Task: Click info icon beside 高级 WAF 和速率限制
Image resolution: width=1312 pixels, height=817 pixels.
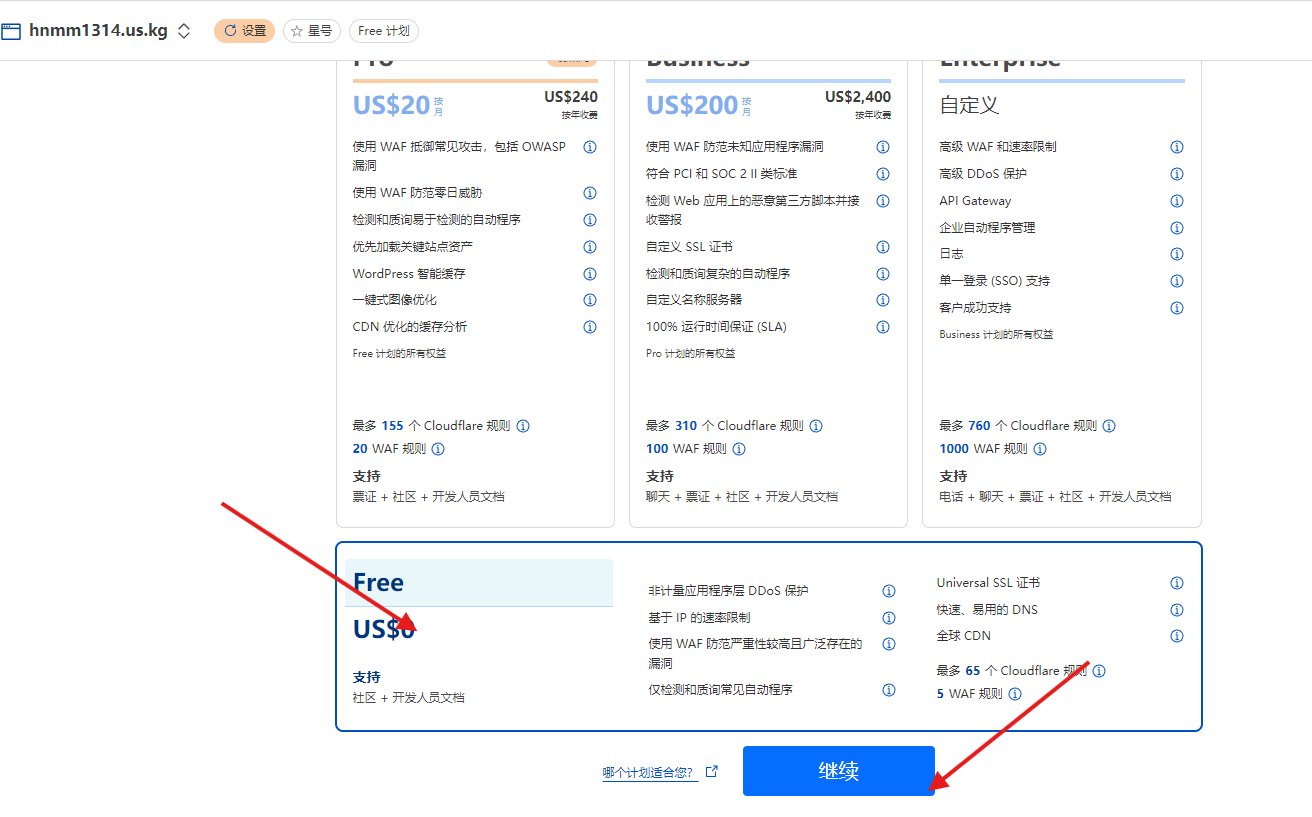Action: tap(1177, 147)
